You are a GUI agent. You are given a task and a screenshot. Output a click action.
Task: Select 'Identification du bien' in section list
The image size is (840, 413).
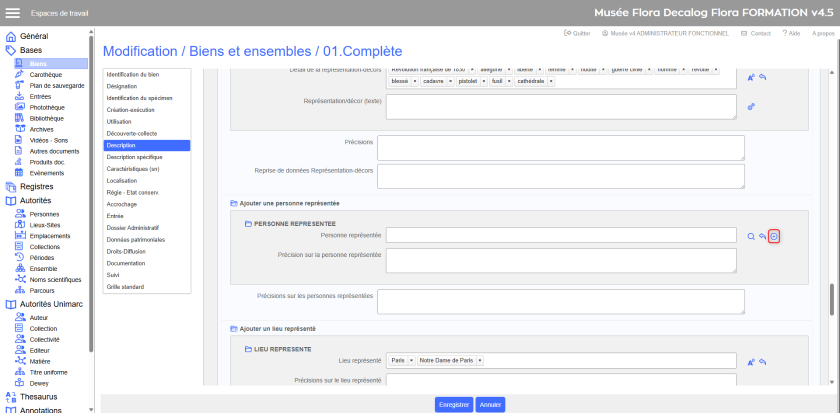pyautogui.click(x=133, y=75)
